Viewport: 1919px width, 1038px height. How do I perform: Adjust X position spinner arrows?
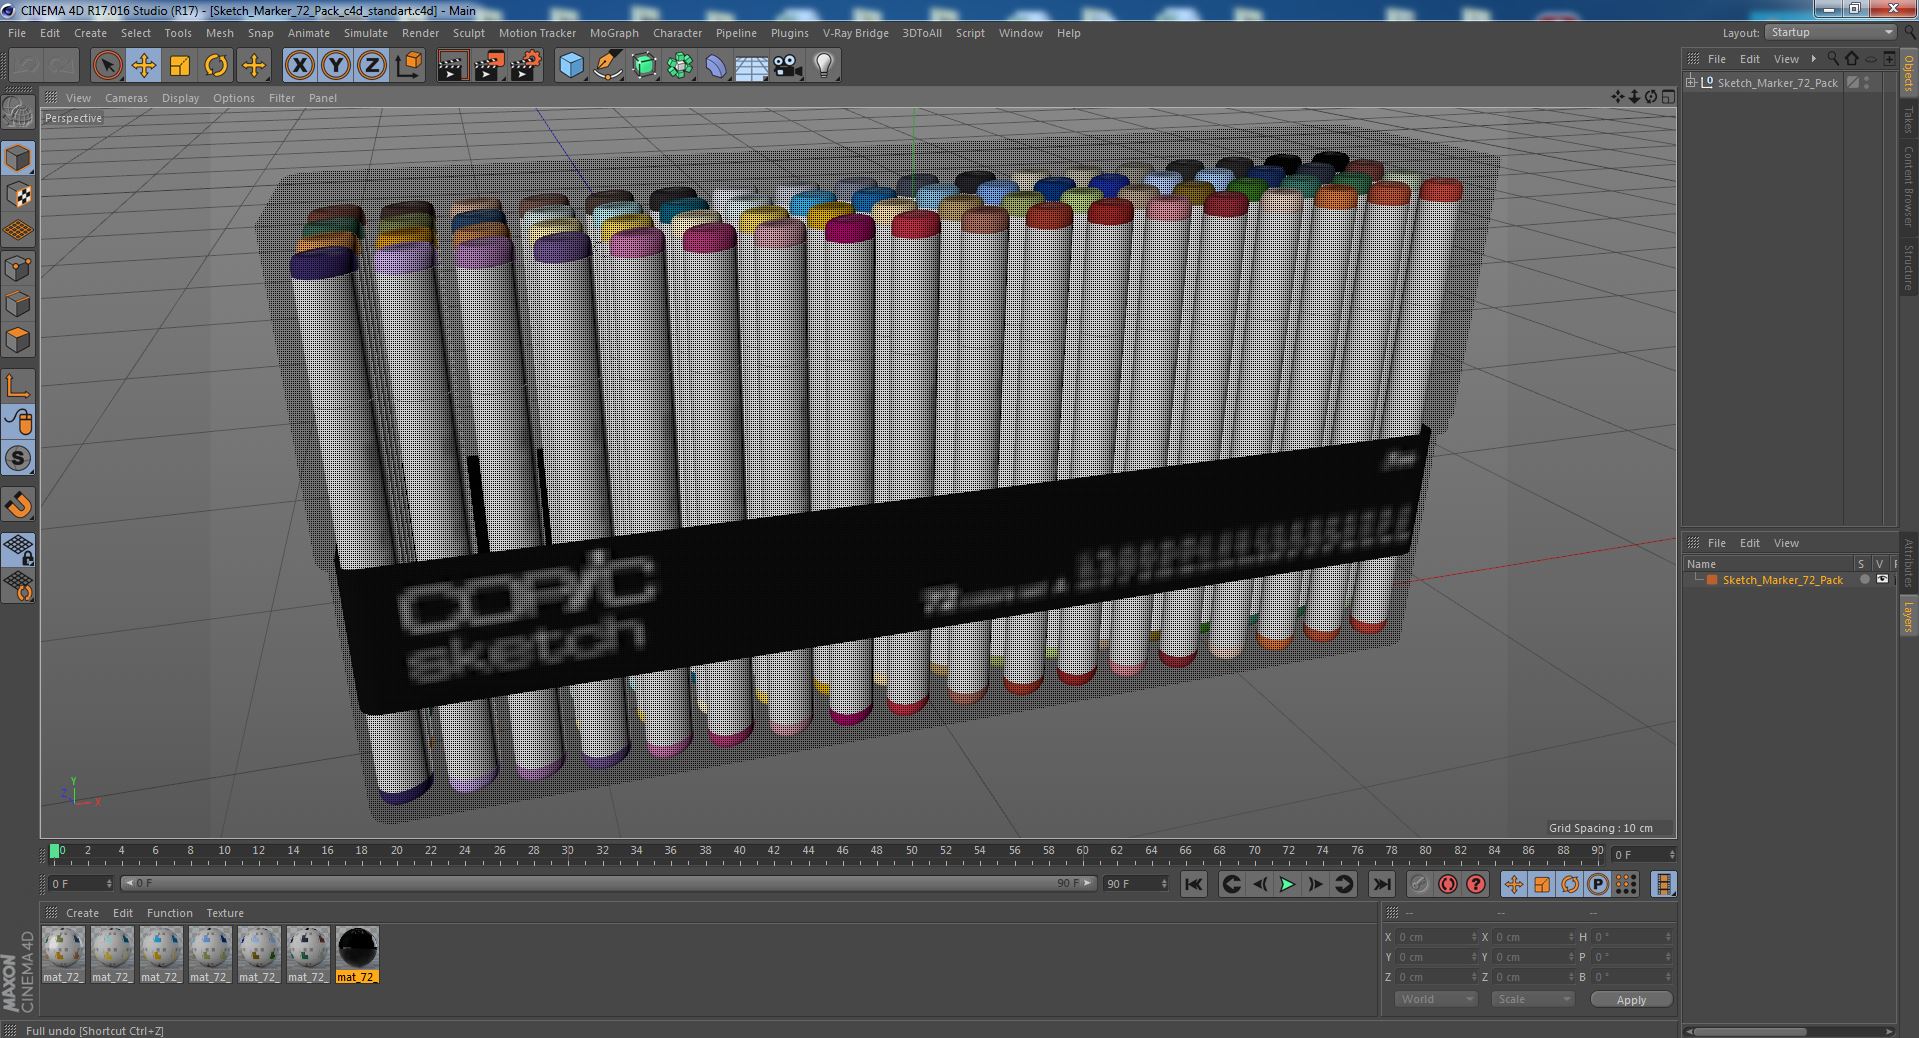1474,937
